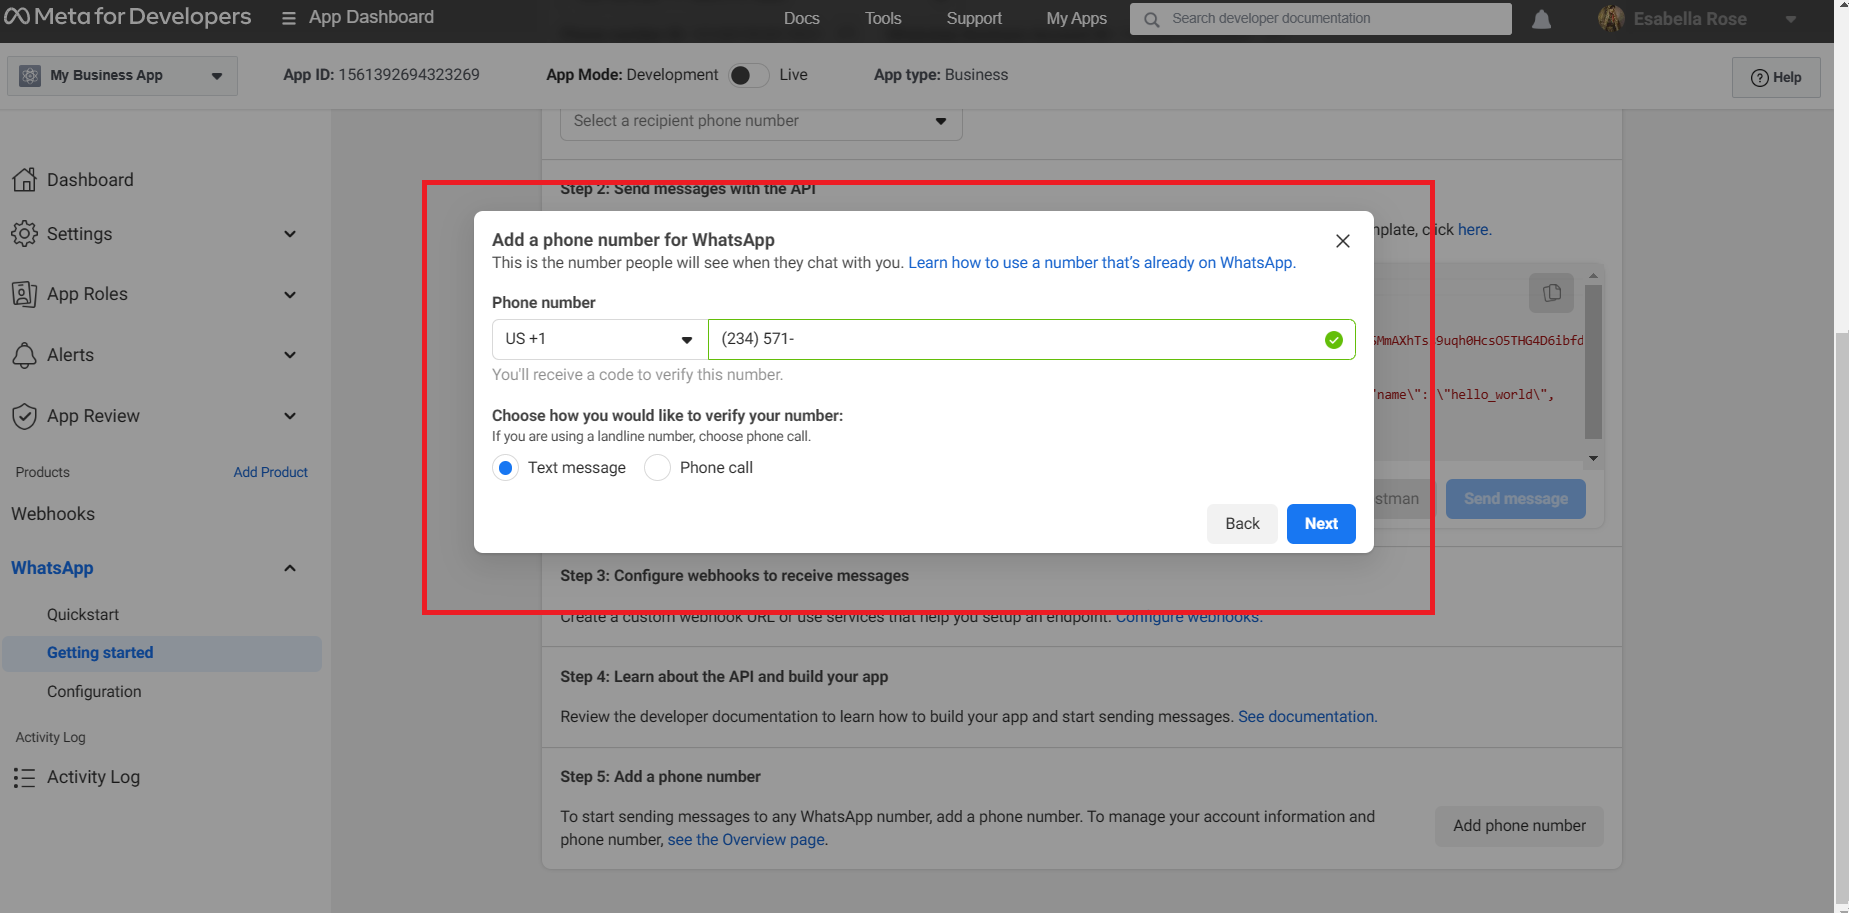Open the user account dropdown arrow
This screenshot has height=913, width=1849.
[x=1791, y=19]
